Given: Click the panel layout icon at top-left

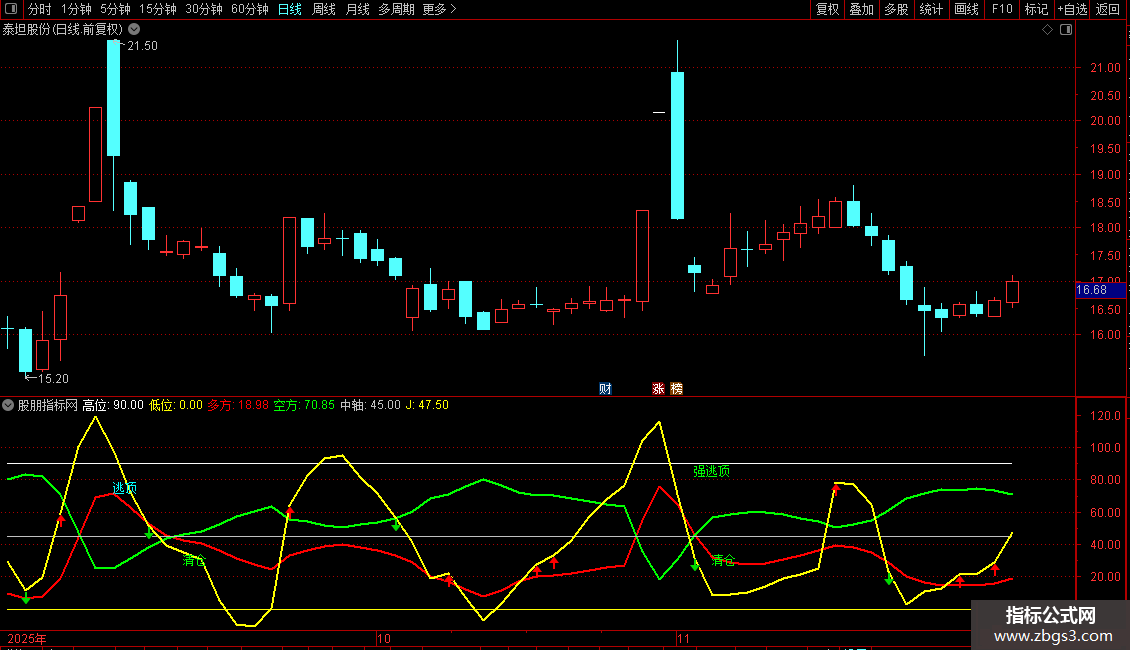Looking at the screenshot, I should pos(11,9).
